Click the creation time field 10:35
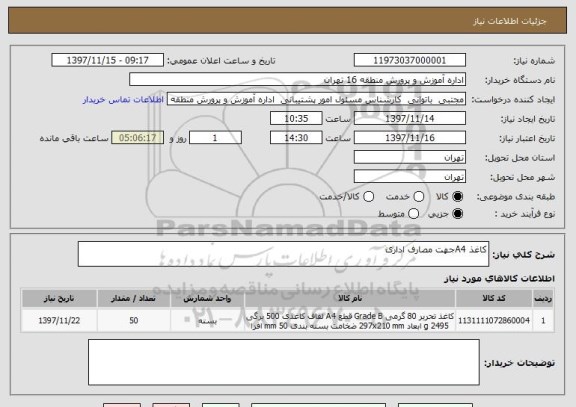The width and height of the screenshot is (576, 407). [296, 119]
